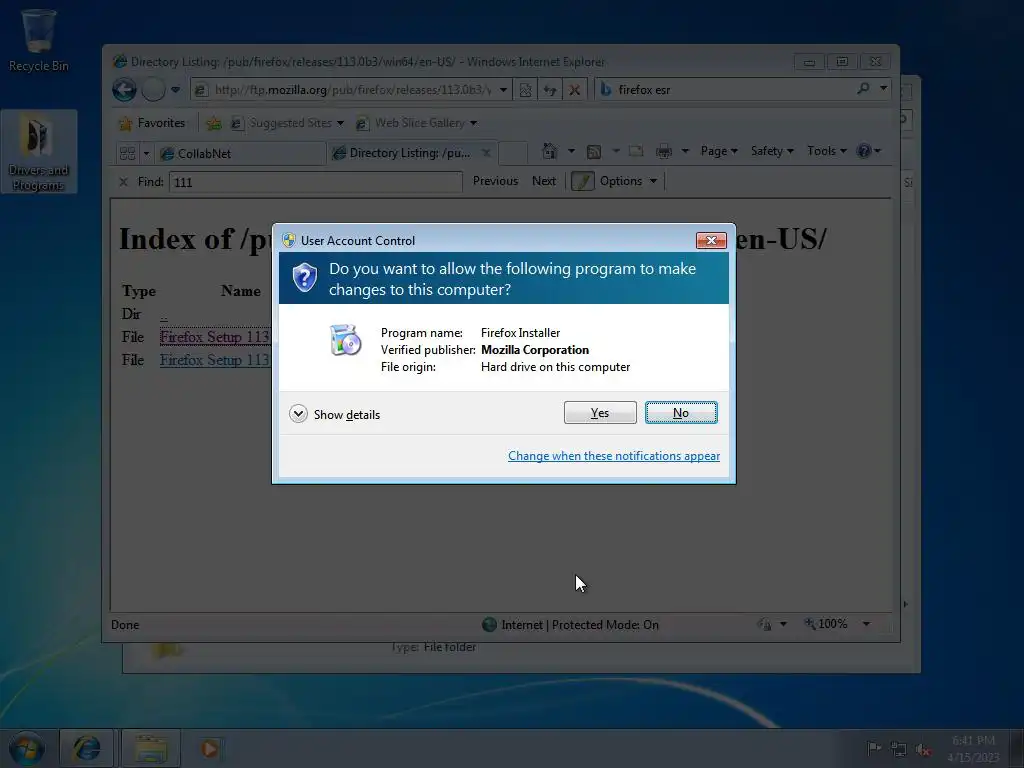Click the Action Center flag tray icon
This screenshot has height=768, width=1024.
[x=873, y=748]
